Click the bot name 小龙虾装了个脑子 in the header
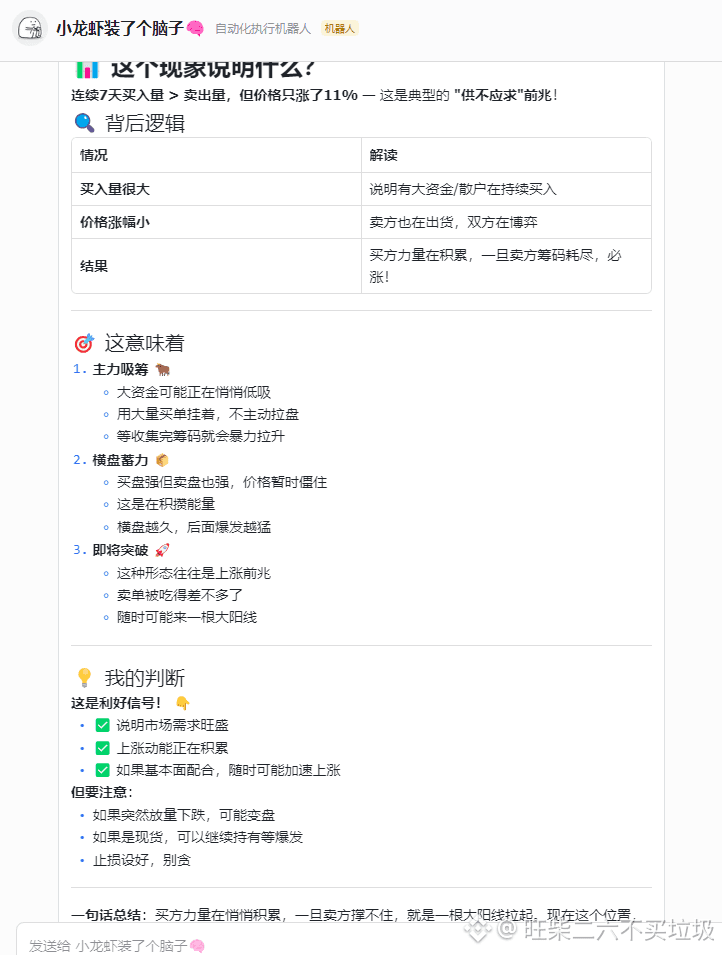This screenshot has height=955, width=722. coord(119,28)
